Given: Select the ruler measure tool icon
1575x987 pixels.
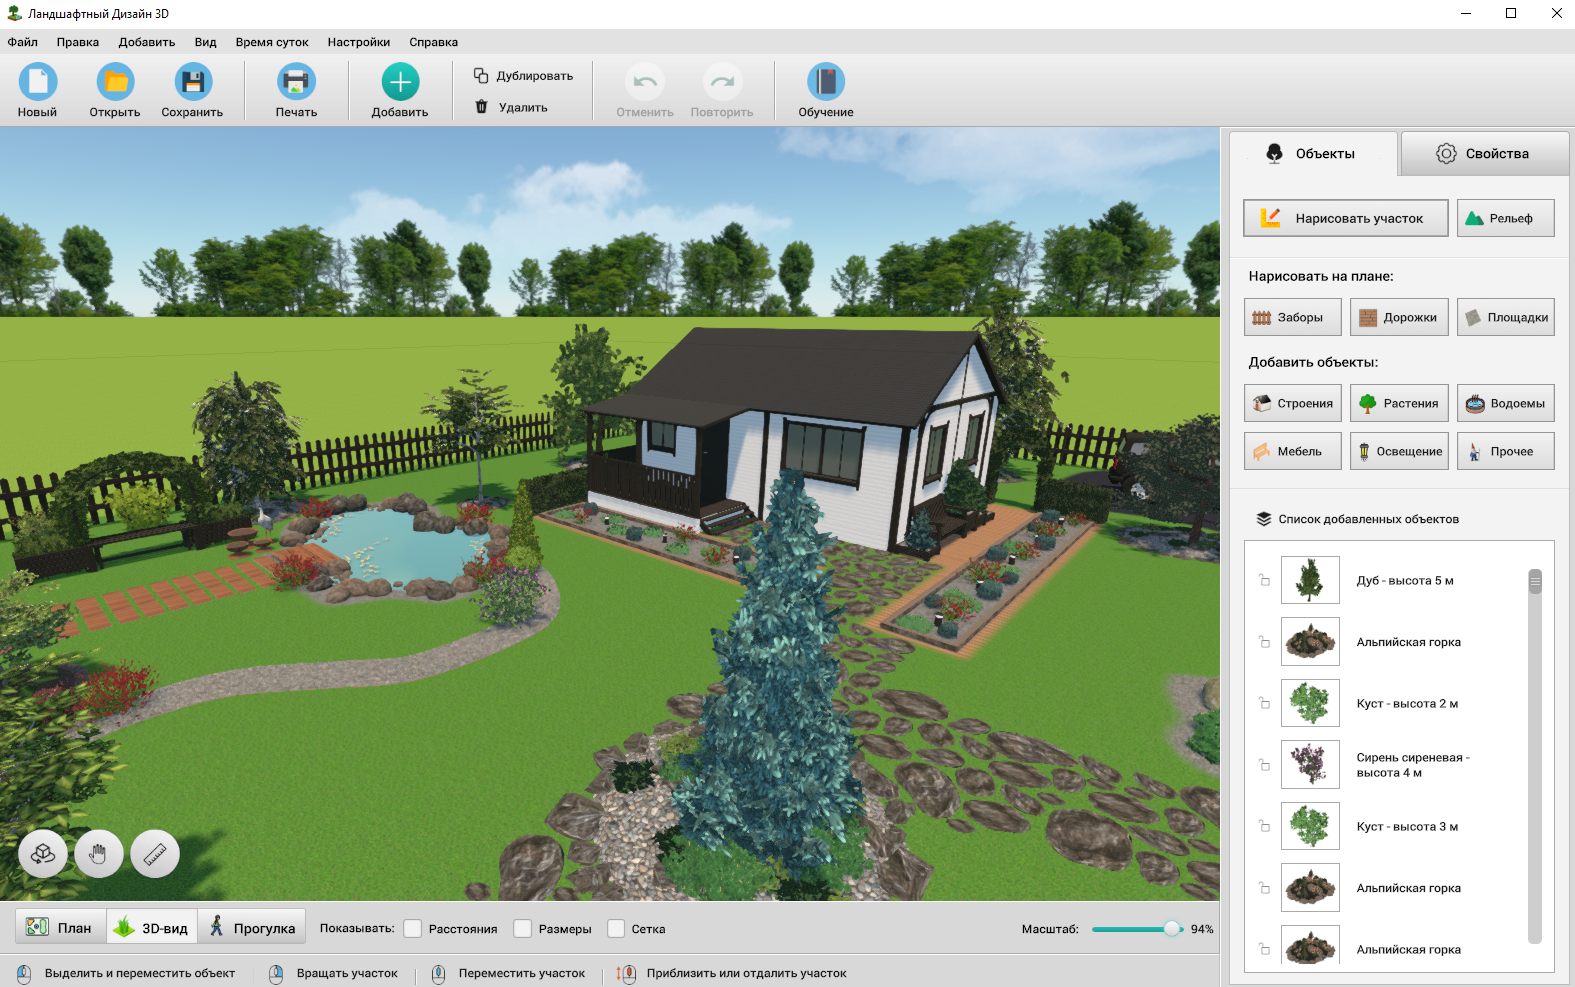Looking at the screenshot, I should point(154,854).
